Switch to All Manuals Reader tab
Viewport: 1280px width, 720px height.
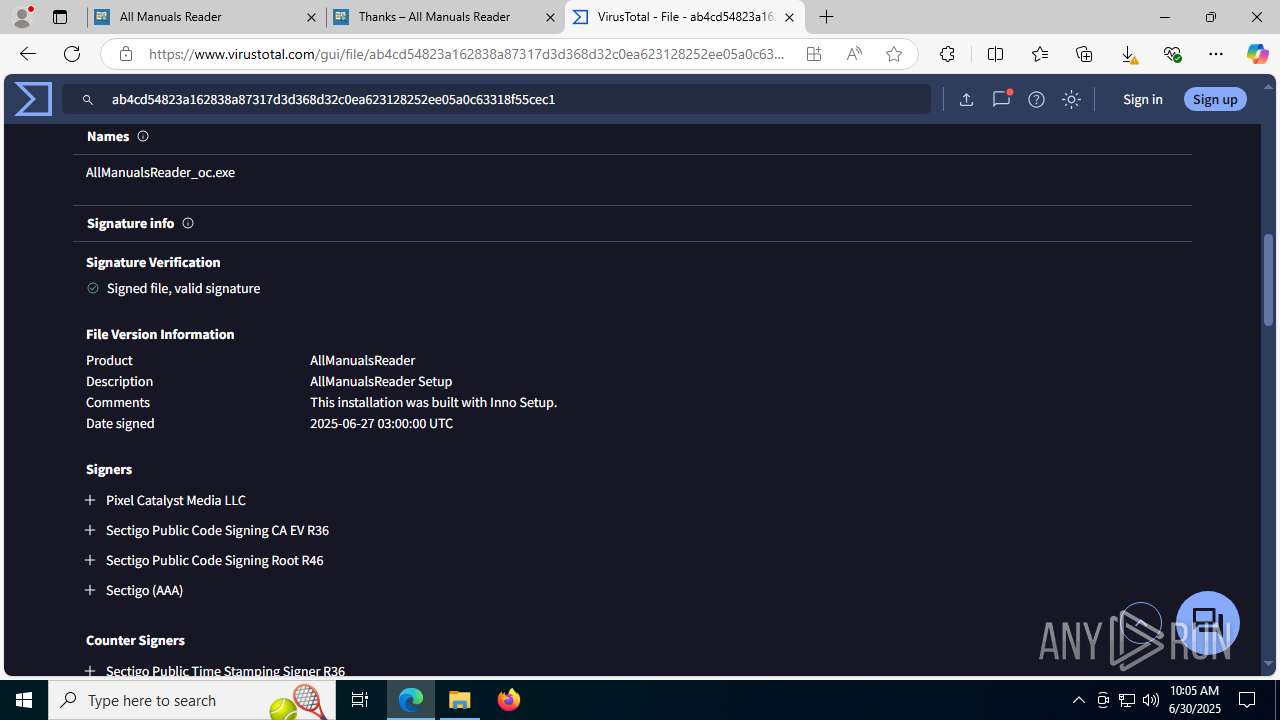pyautogui.click(x=207, y=17)
